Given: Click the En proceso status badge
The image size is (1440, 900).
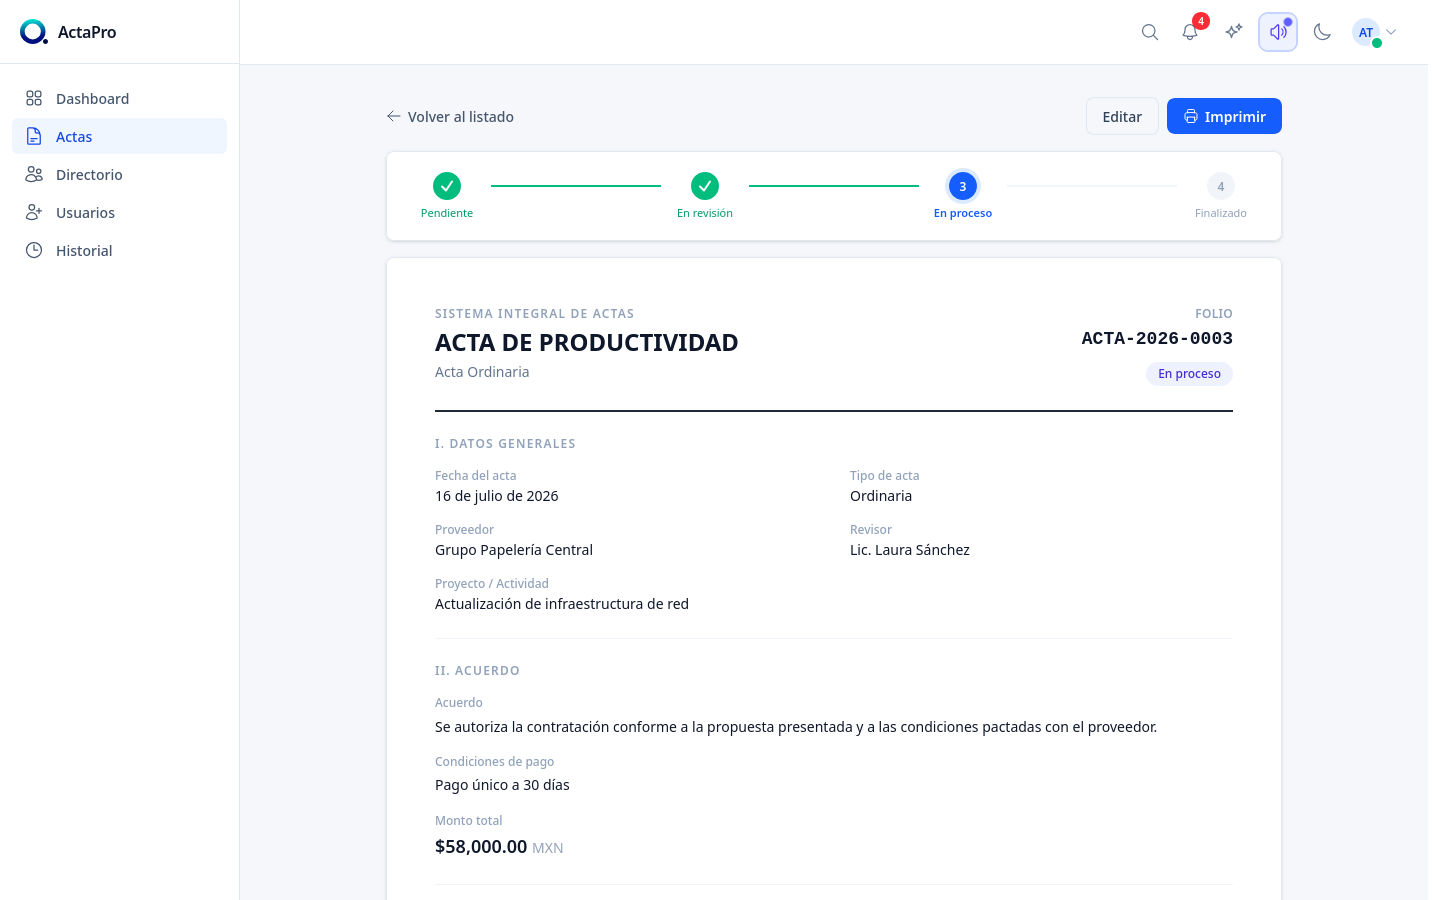Looking at the screenshot, I should pos(1189,374).
